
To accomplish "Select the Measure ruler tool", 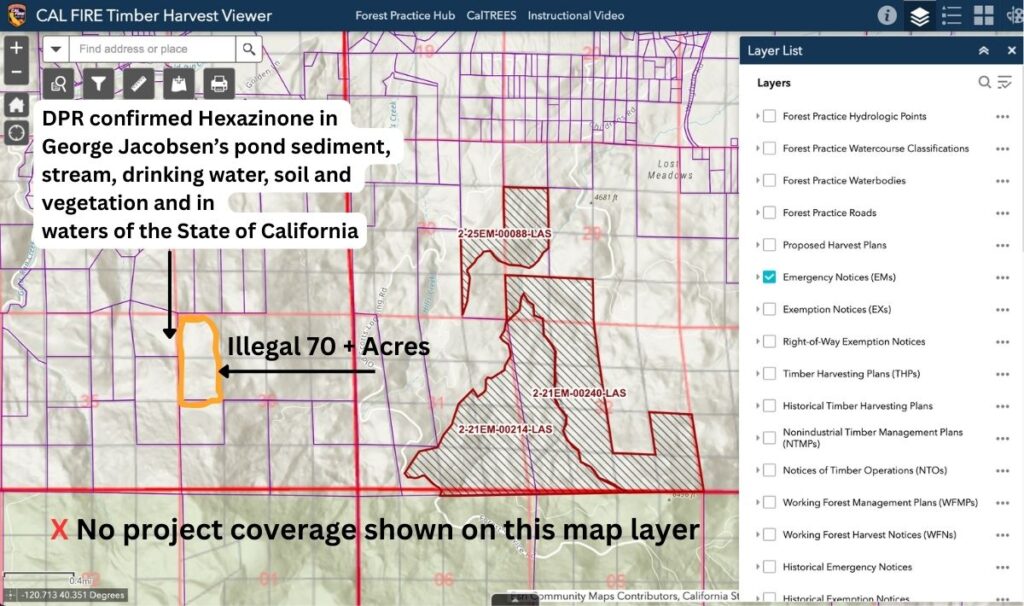I will pos(139,84).
